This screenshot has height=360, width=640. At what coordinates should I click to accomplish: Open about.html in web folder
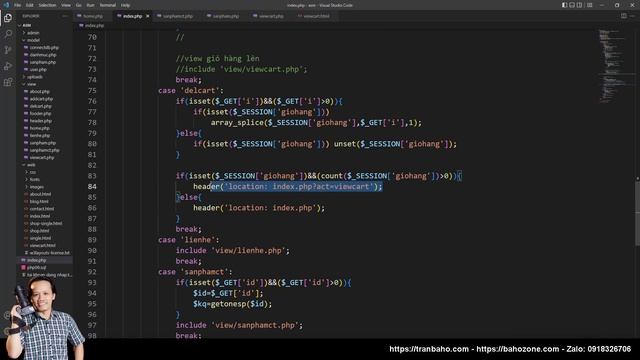point(40,194)
